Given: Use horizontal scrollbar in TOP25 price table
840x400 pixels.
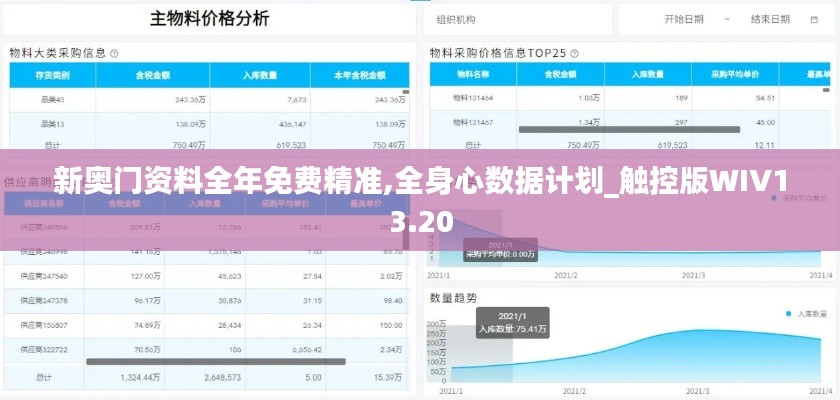Looking at the screenshot, I should point(629,130).
